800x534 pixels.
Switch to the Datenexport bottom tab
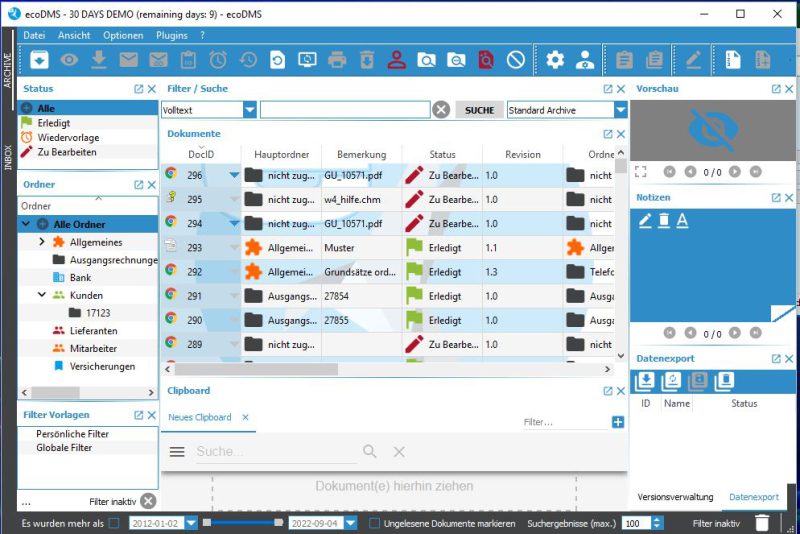click(754, 497)
